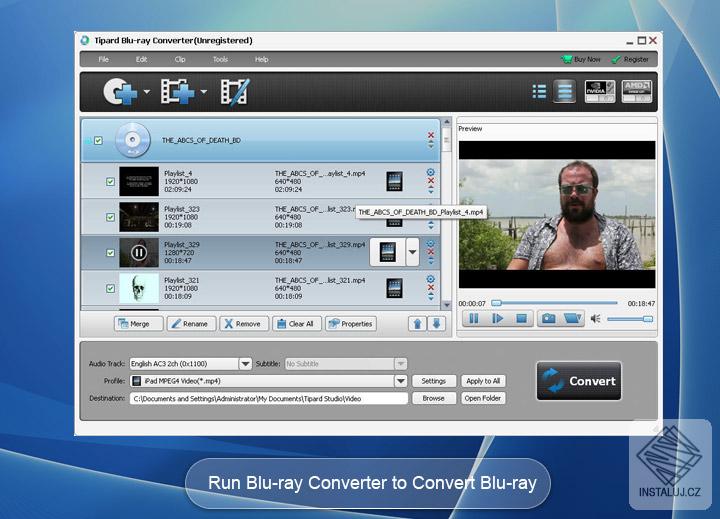
Task: Pause the preview playback
Action: [474, 318]
